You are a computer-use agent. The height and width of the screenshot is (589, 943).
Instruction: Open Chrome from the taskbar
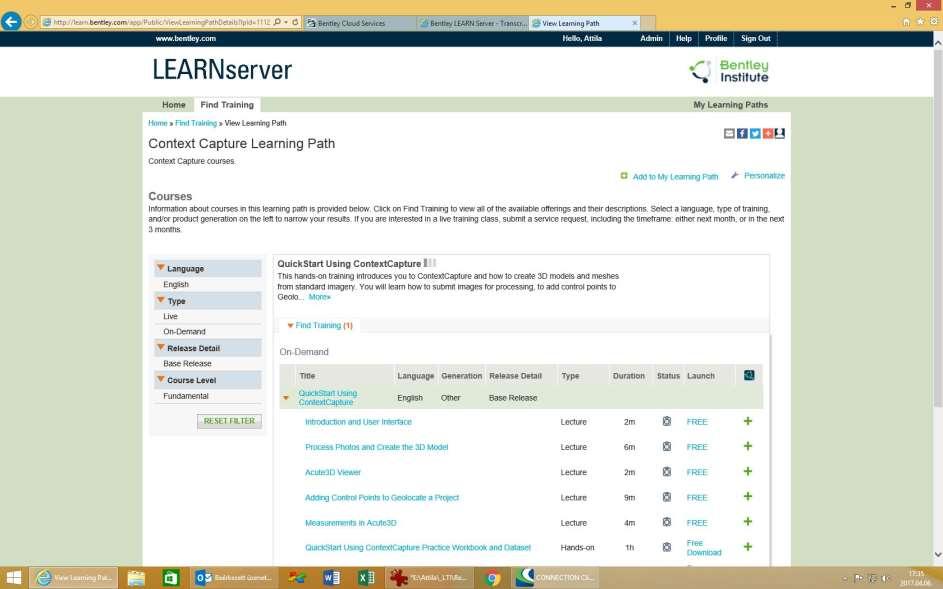[493, 578]
